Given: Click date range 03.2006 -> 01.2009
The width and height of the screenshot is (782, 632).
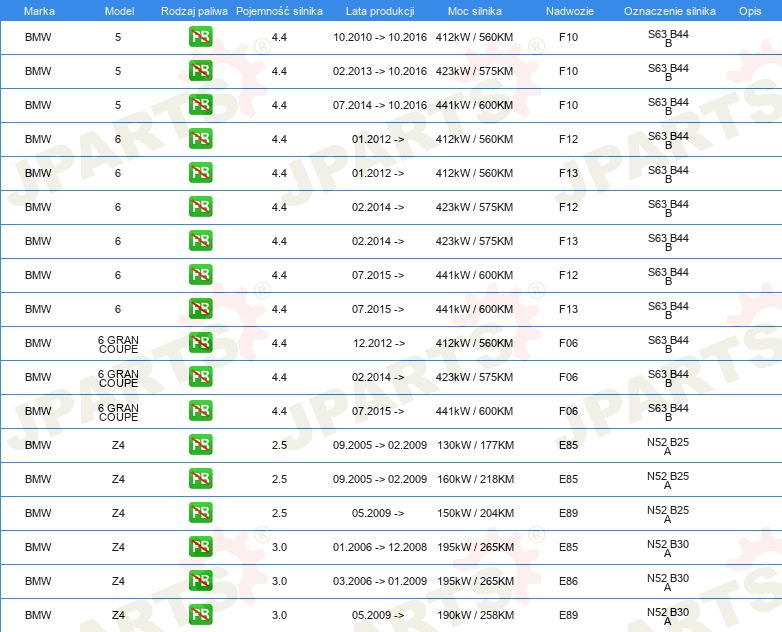Looking at the screenshot, I should pos(380,581).
